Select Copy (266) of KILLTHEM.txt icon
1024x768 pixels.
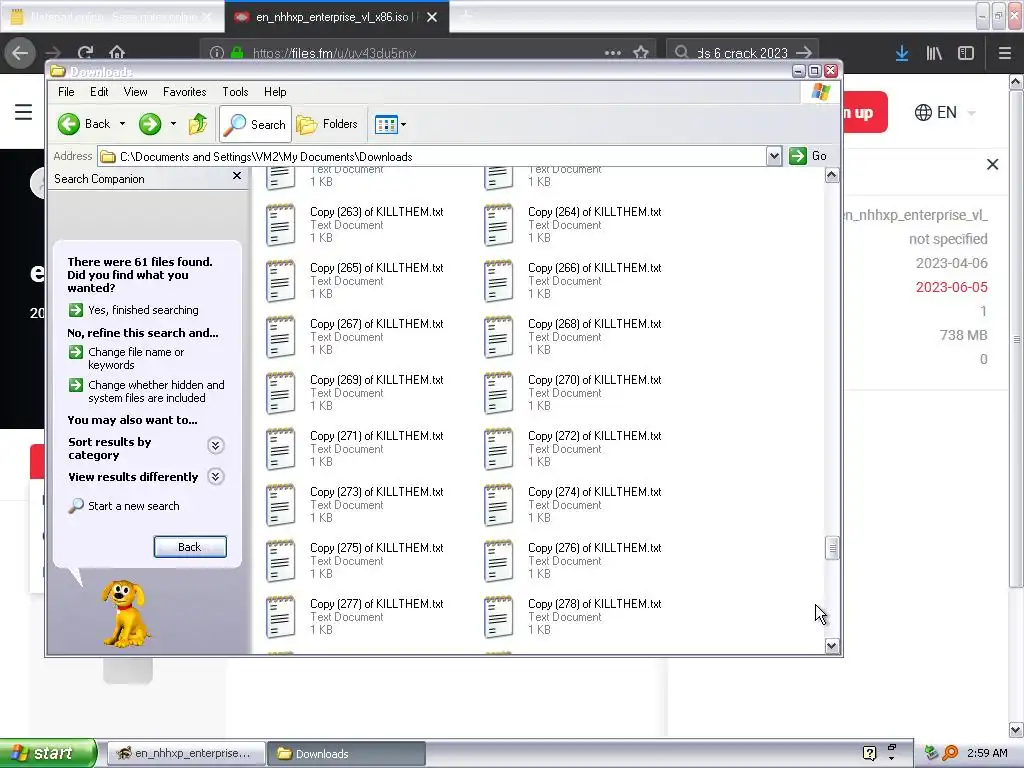(498, 281)
